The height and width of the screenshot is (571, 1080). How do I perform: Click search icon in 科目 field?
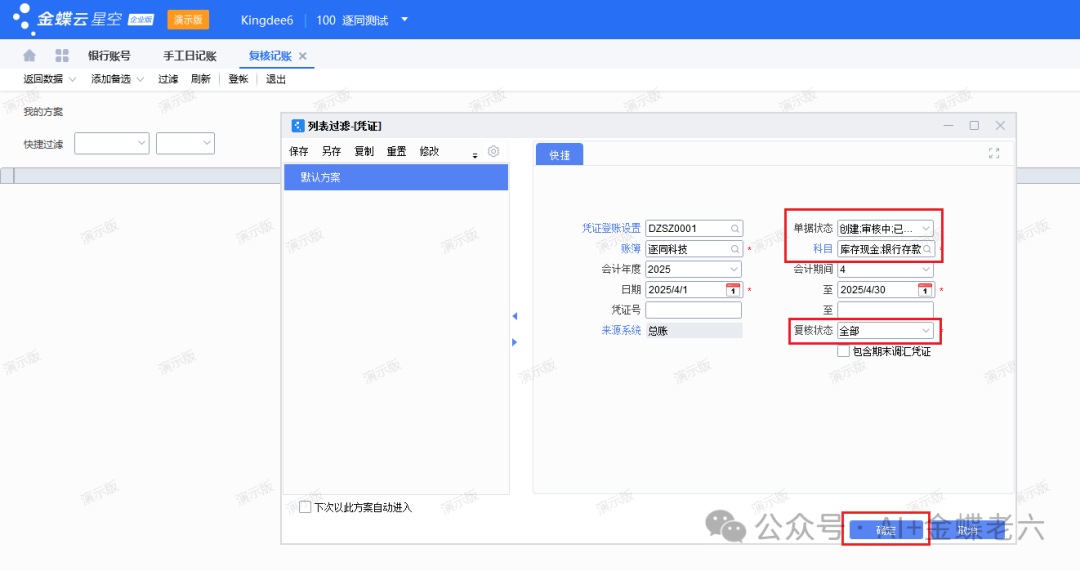[926, 249]
